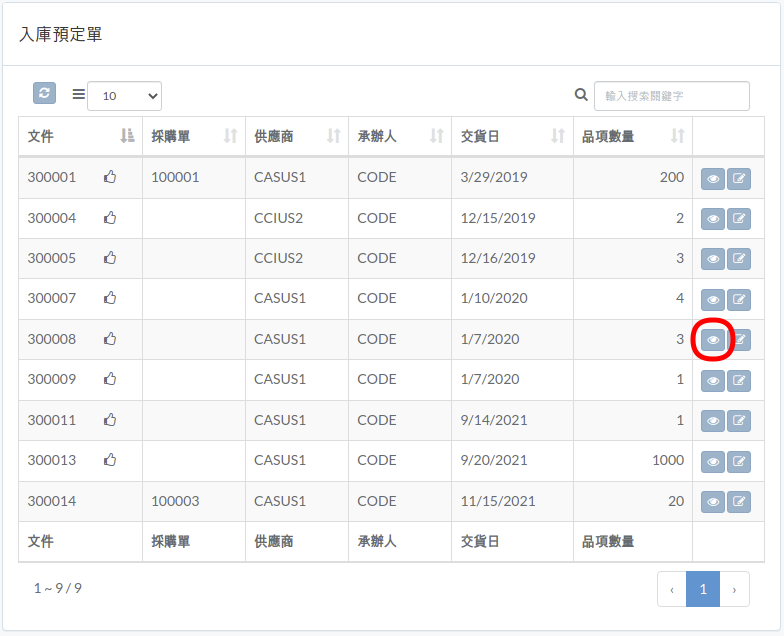Click the refresh table icon button
Image resolution: width=784 pixels, height=636 pixels.
coord(44,93)
